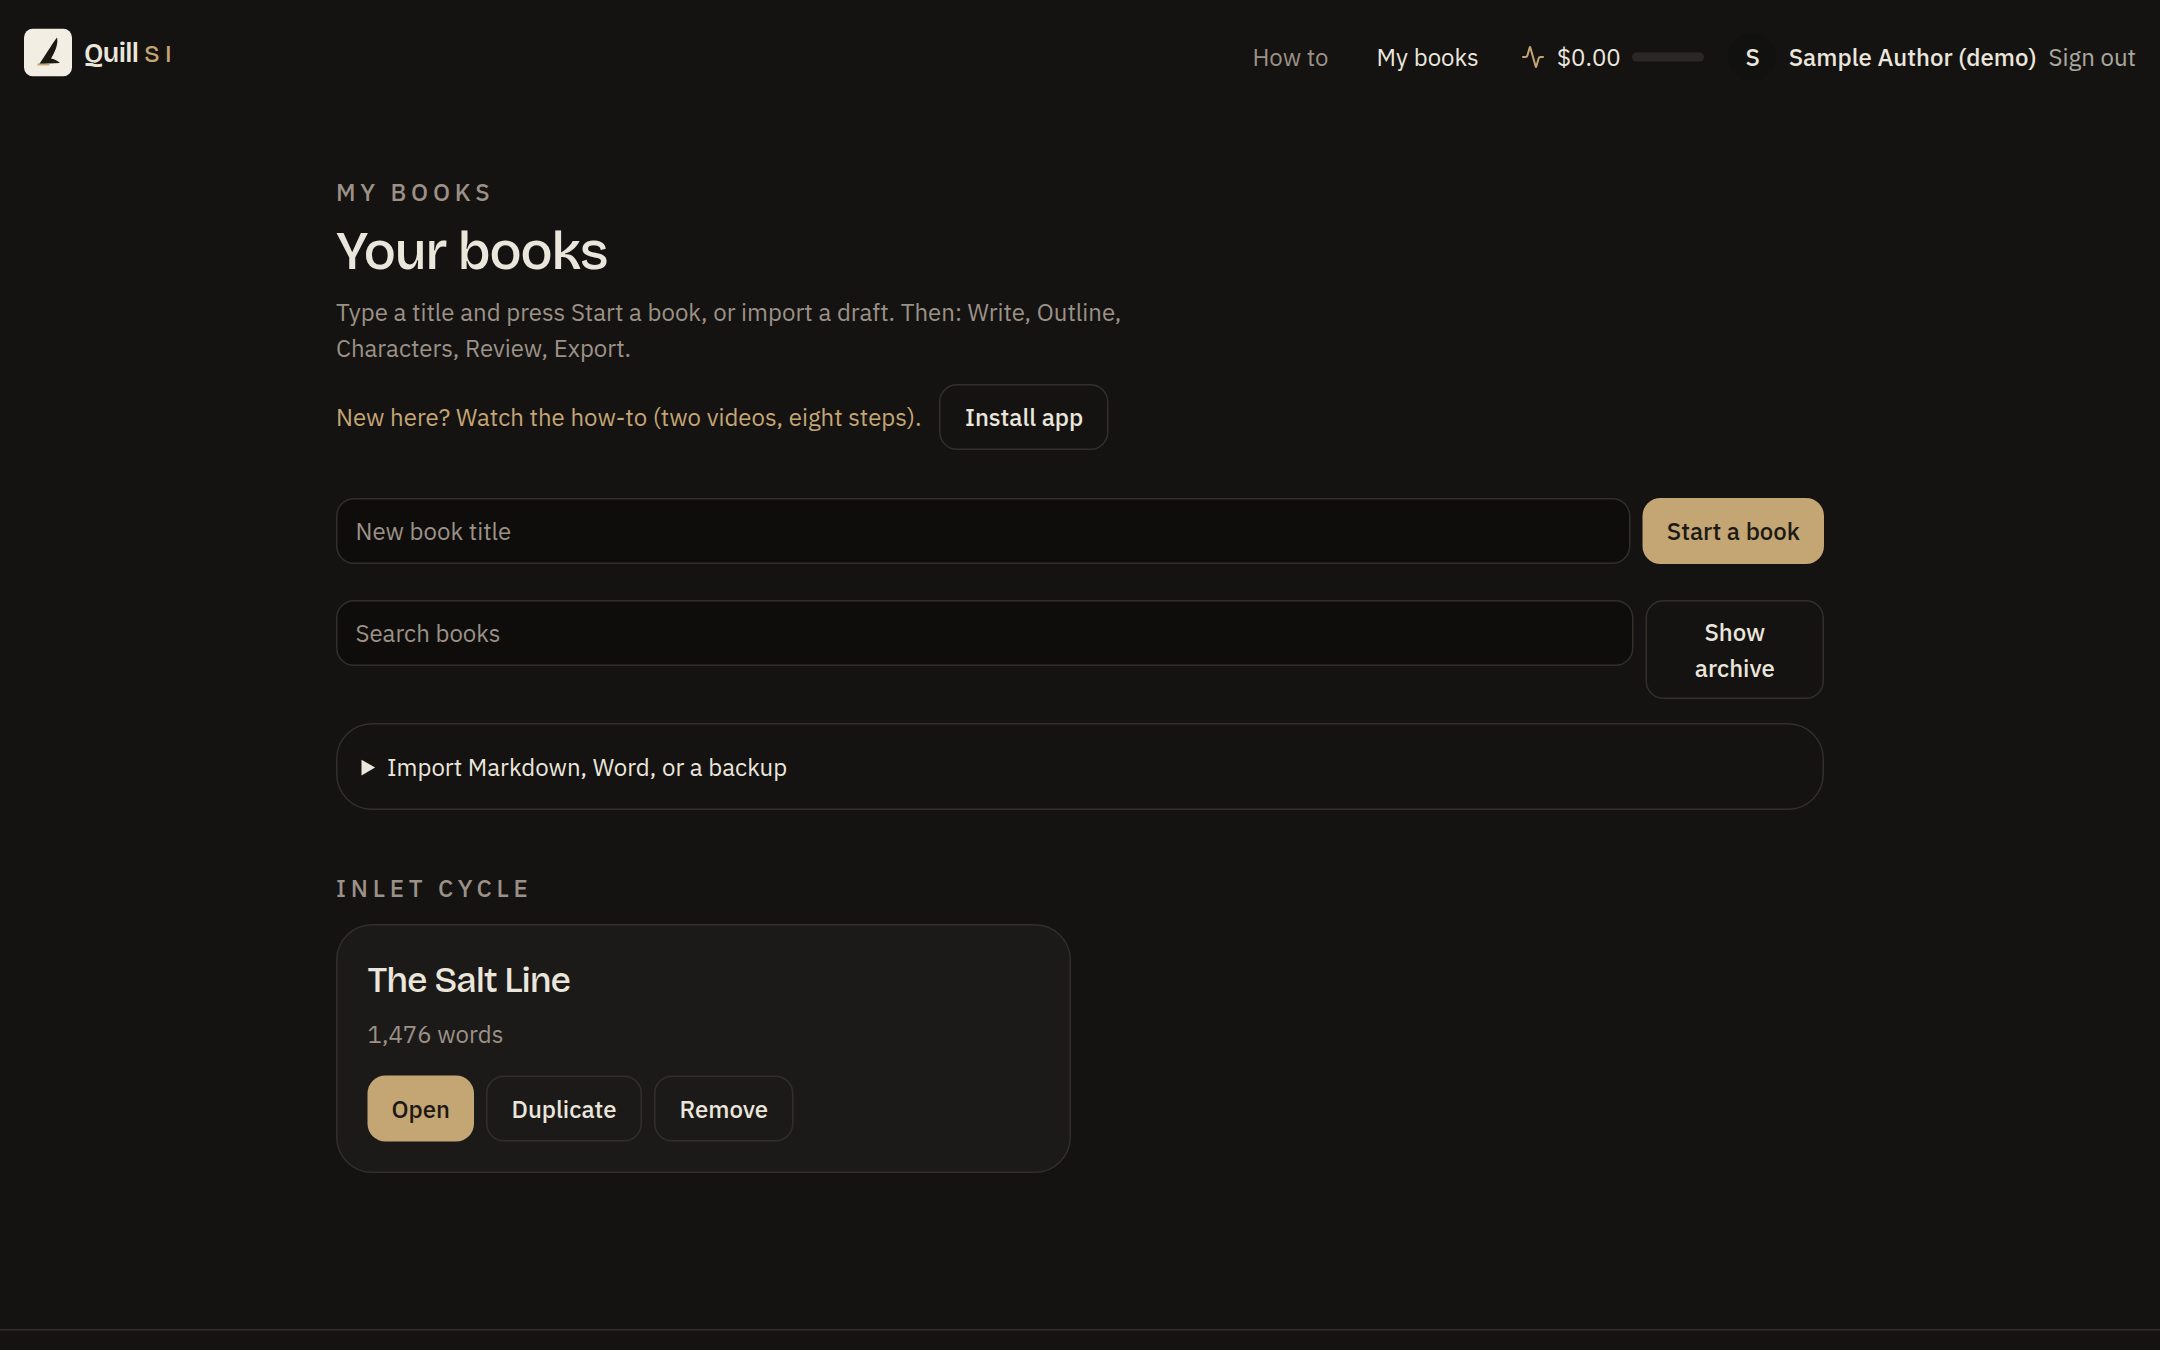Open the S avatar for Sample Author

(x=1752, y=57)
